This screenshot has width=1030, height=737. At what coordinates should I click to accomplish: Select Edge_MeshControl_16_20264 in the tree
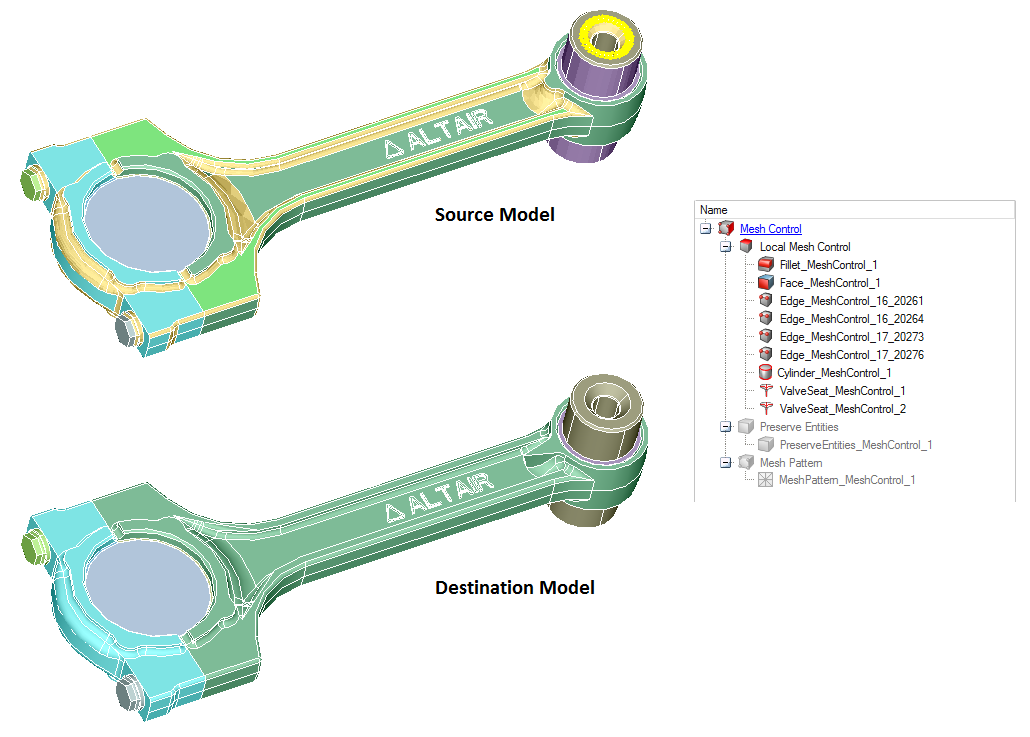coord(837,319)
